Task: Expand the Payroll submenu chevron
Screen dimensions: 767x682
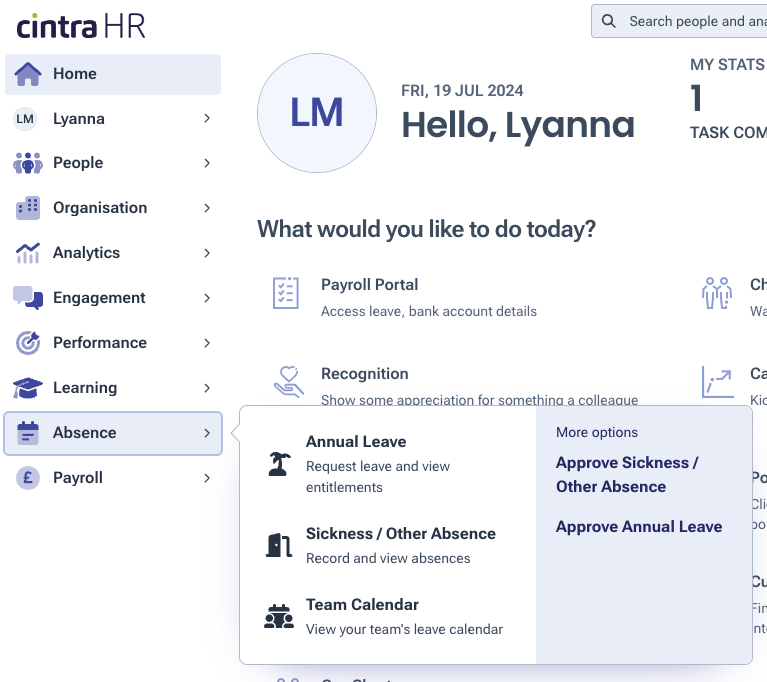Action: click(x=207, y=478)
